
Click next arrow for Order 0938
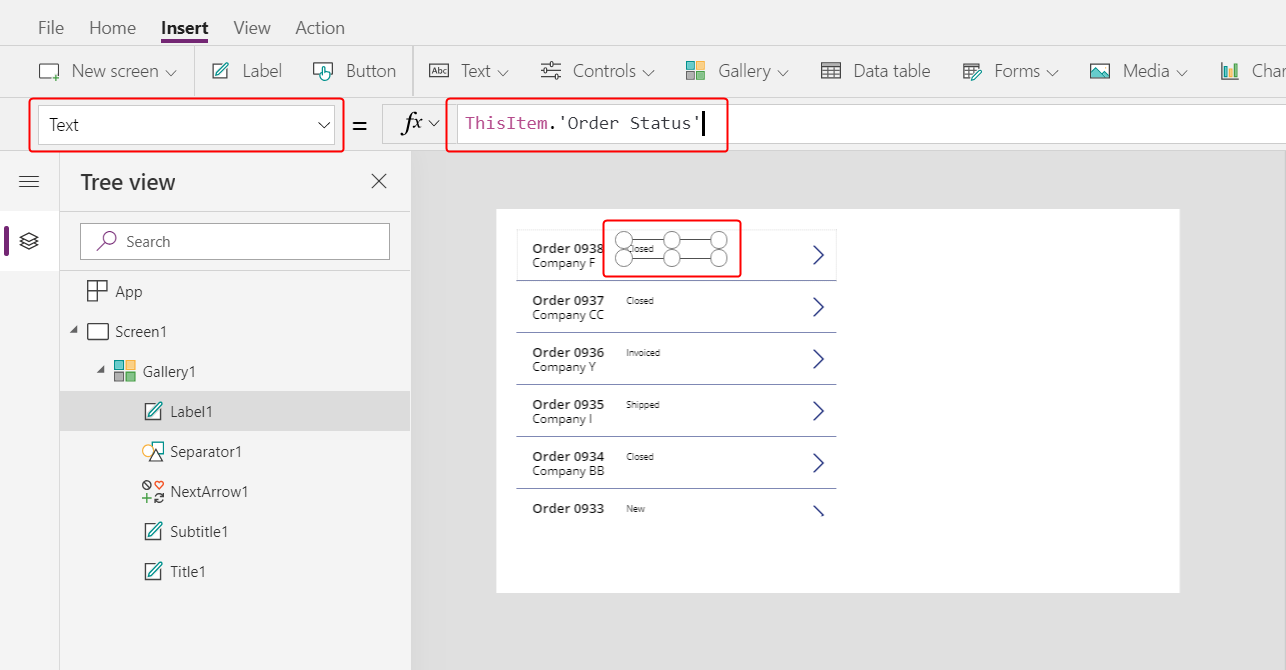point(818,255)
